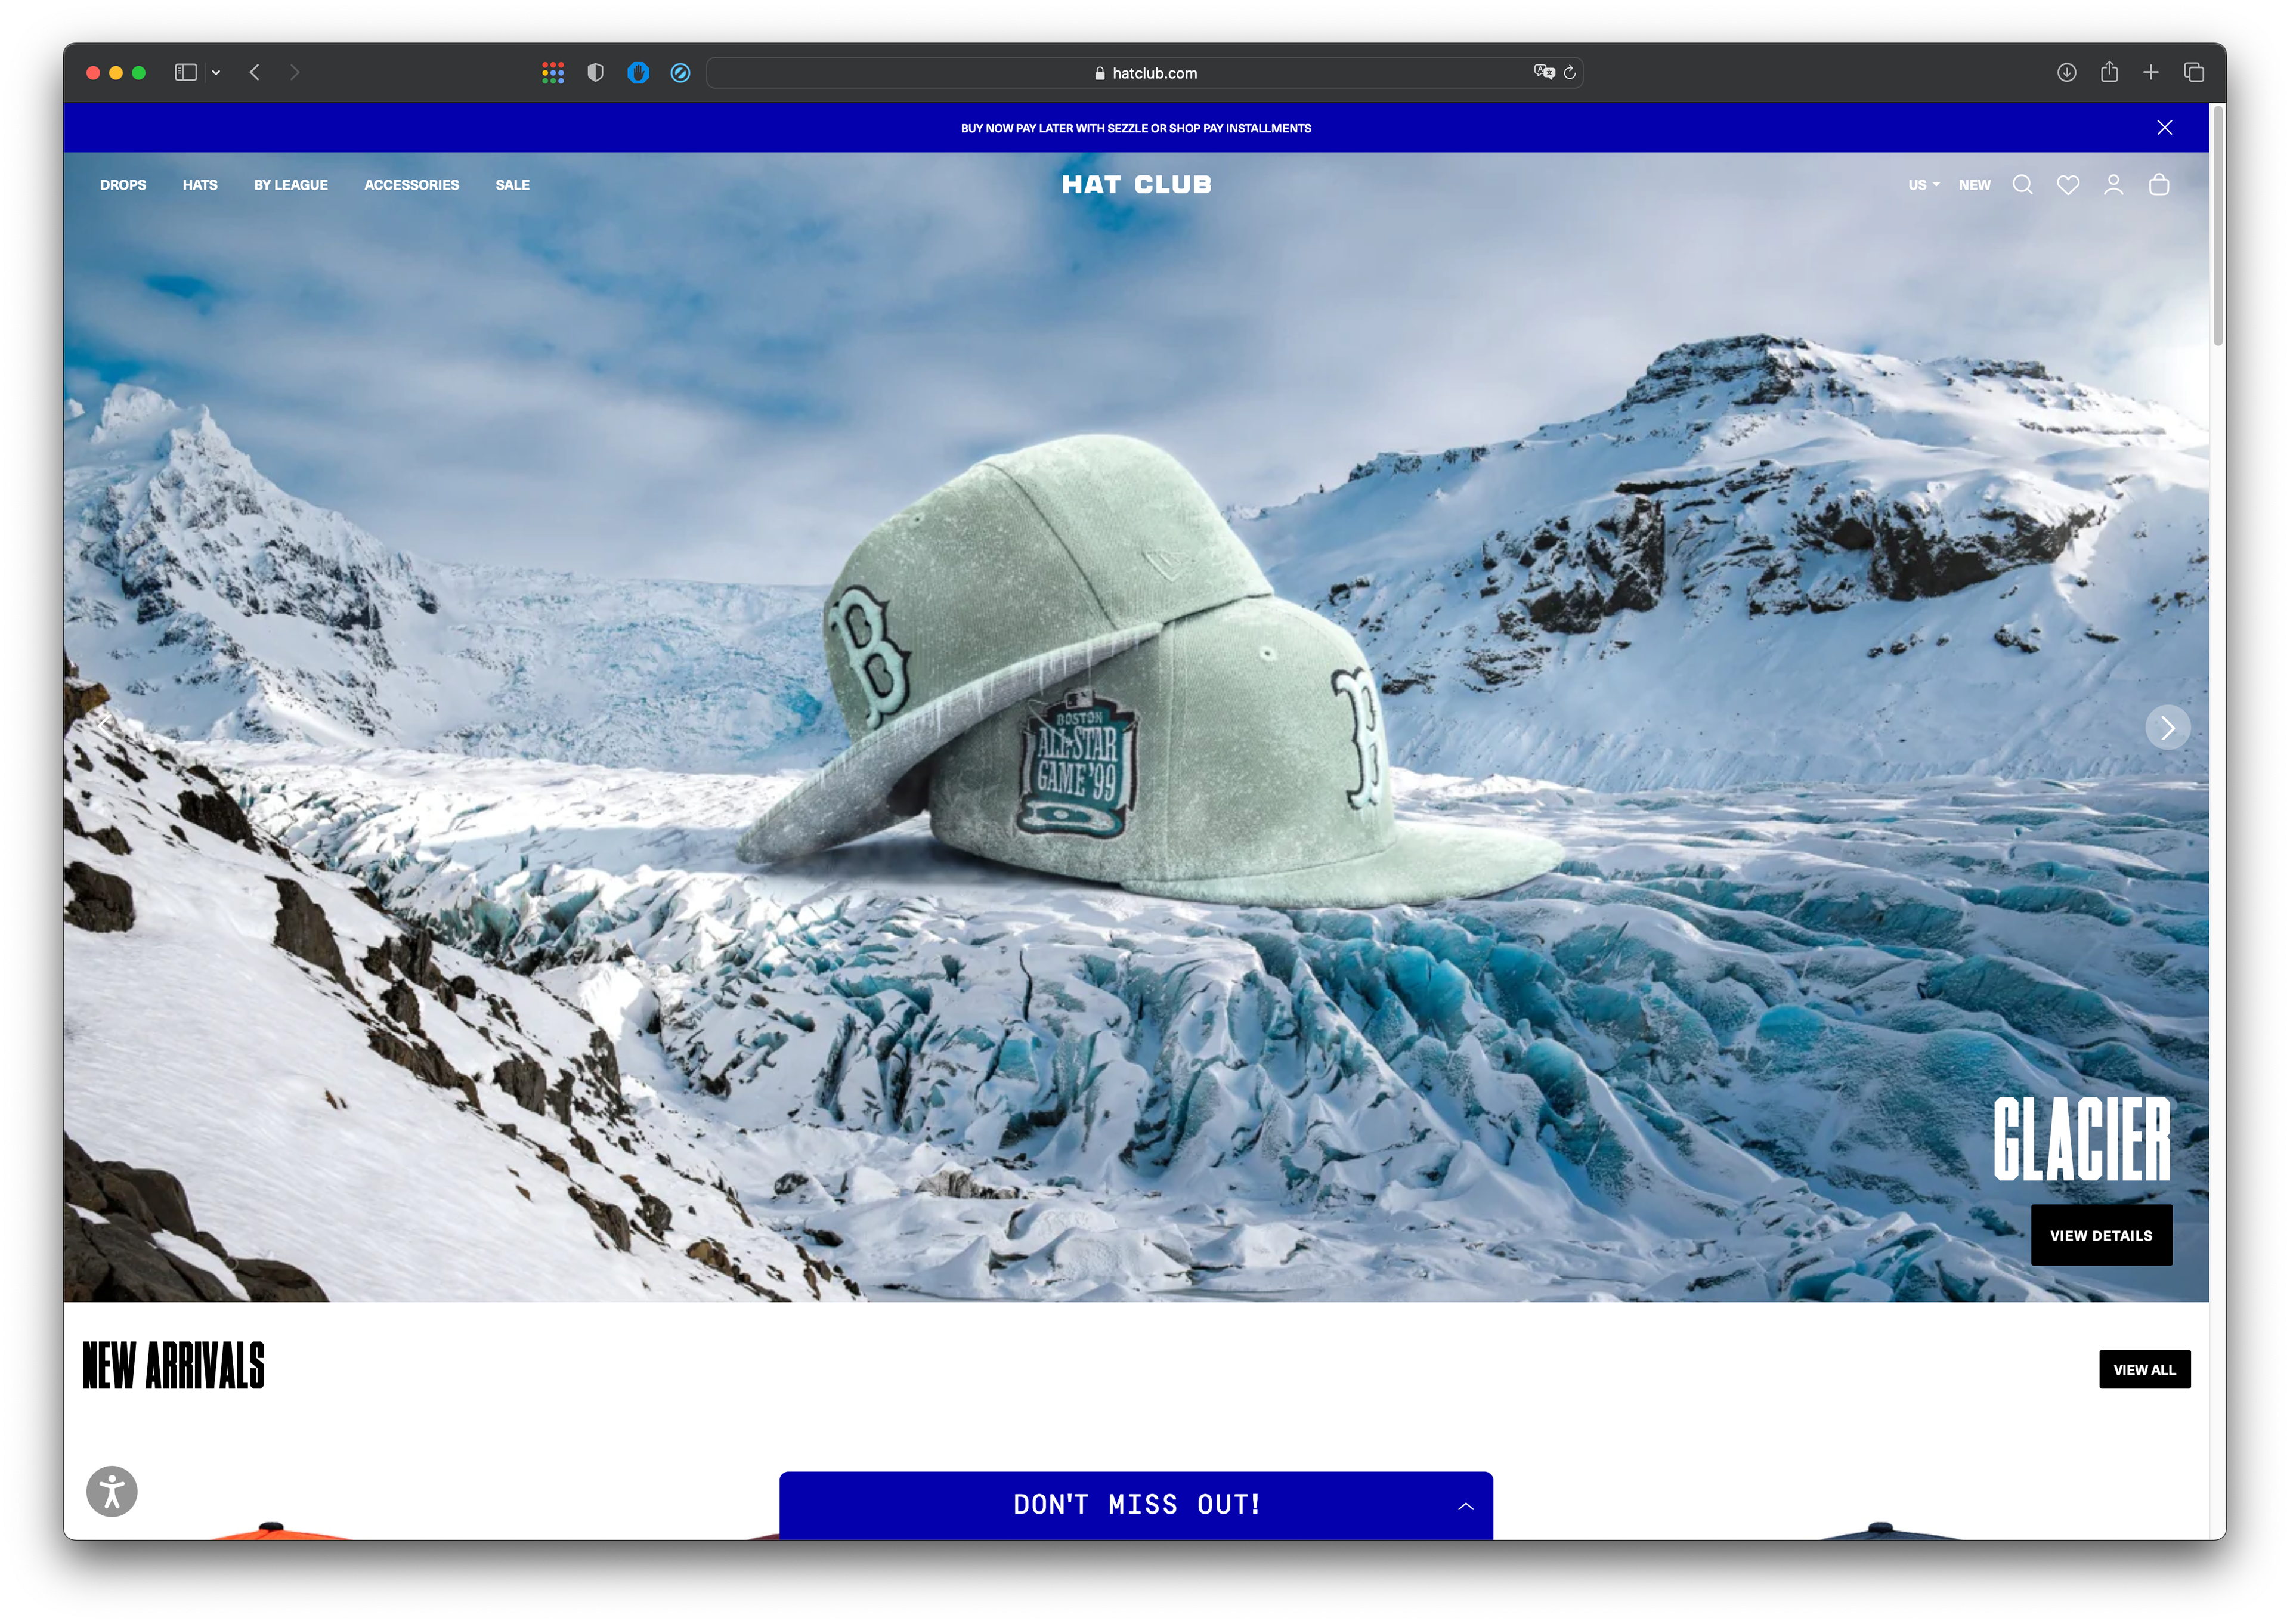This screenshot has width=2290, height=1624.
Task: Click the VIEW DETAILS button
Action: point(2101,1235)
